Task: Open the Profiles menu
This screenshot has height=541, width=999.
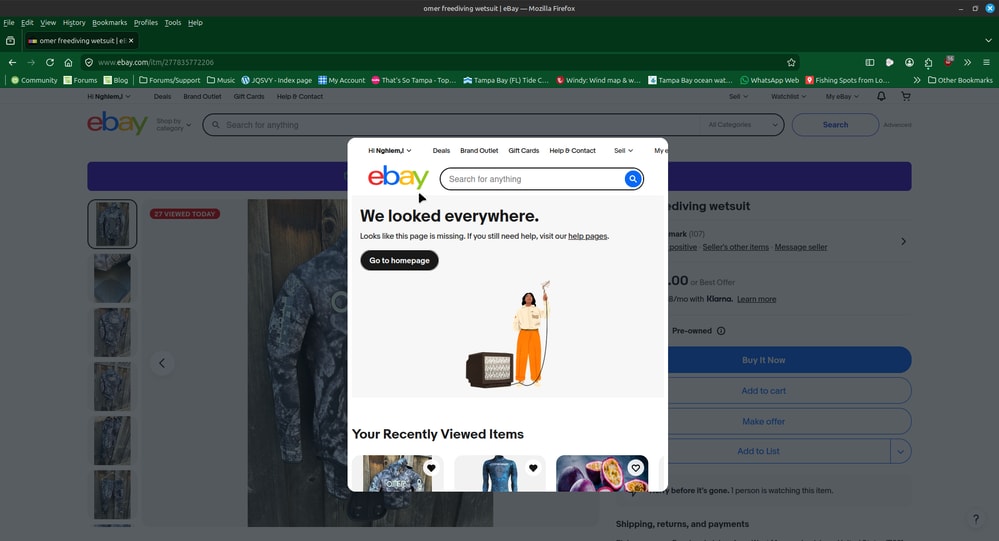Action: point(146,22)
